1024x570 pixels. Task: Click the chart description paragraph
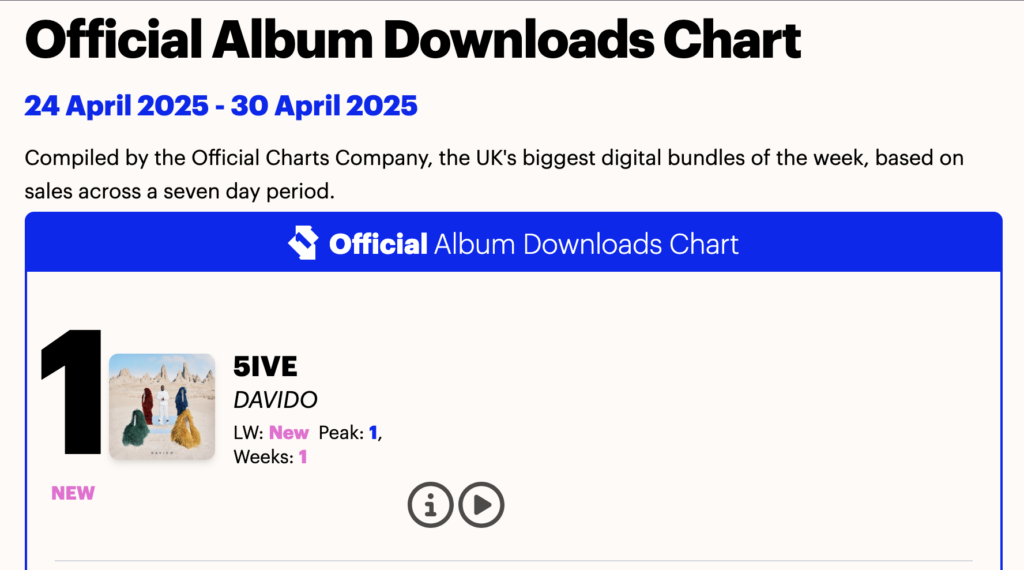click(x=494, y=174)
